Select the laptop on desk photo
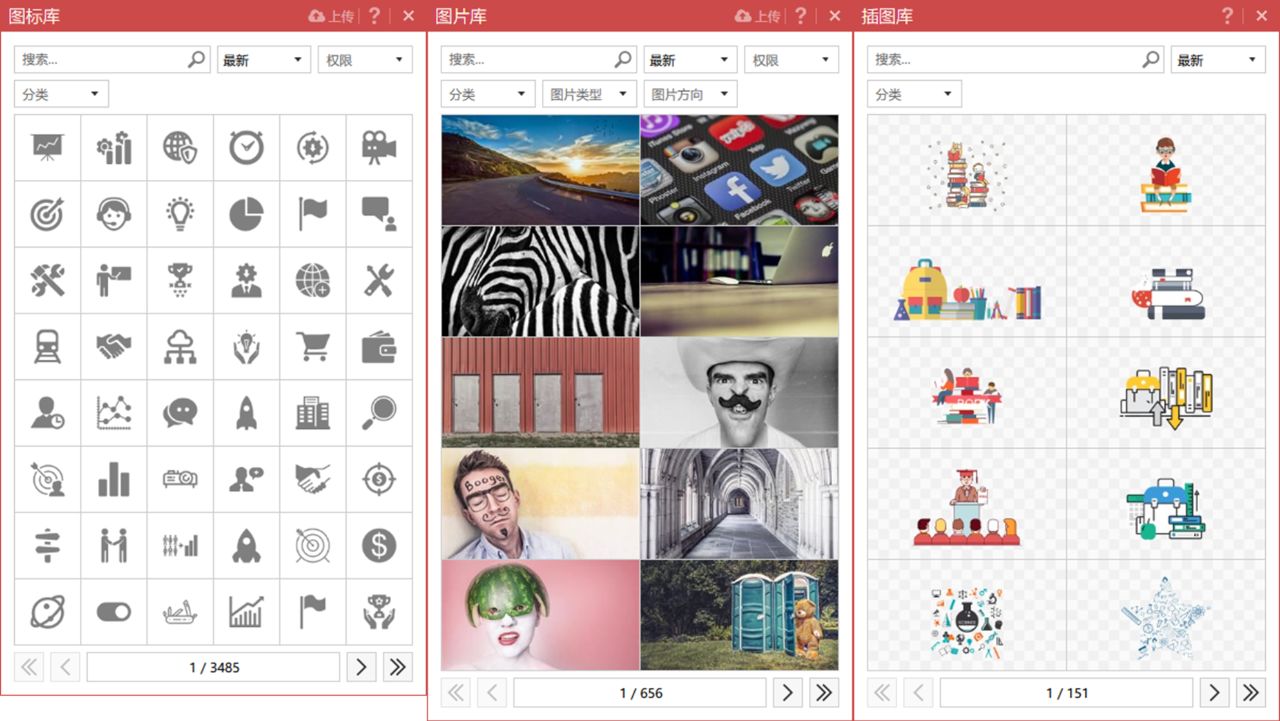1280x721 pixels. (740, 281)
